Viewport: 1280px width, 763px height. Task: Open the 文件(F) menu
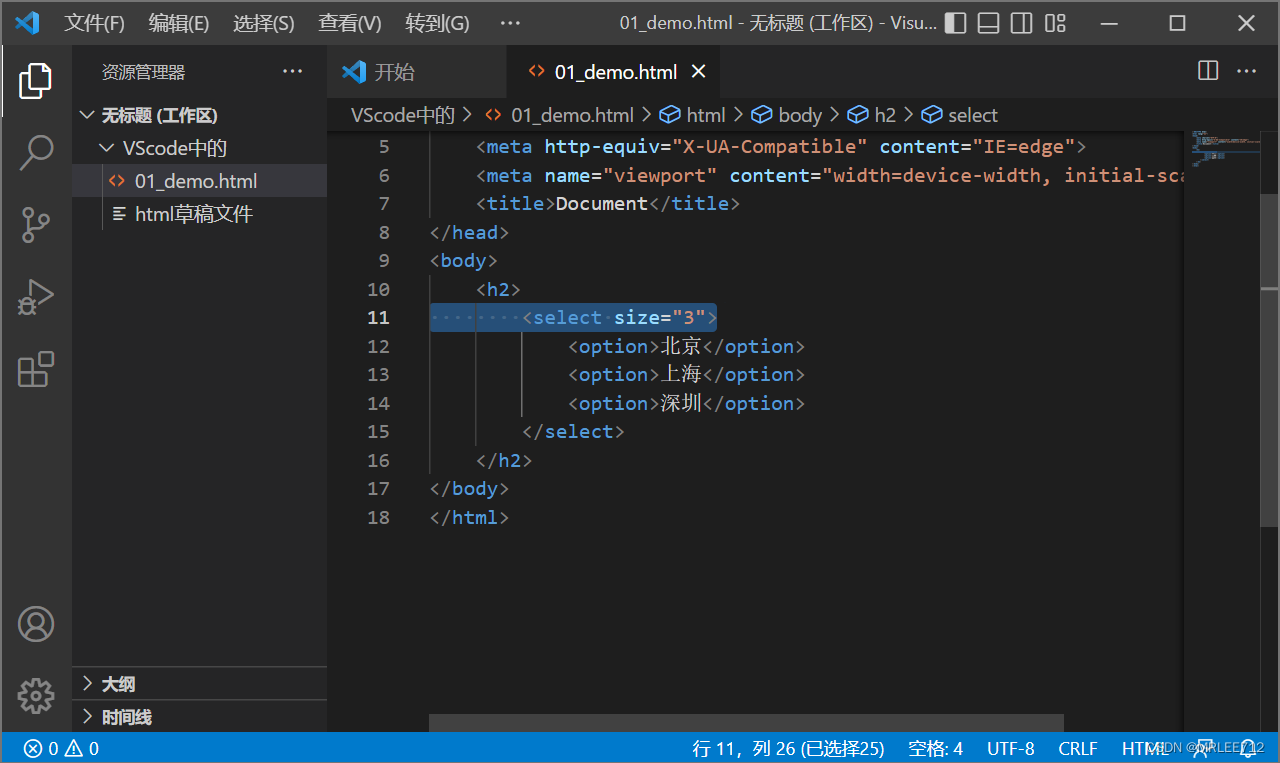click(95, 23)
